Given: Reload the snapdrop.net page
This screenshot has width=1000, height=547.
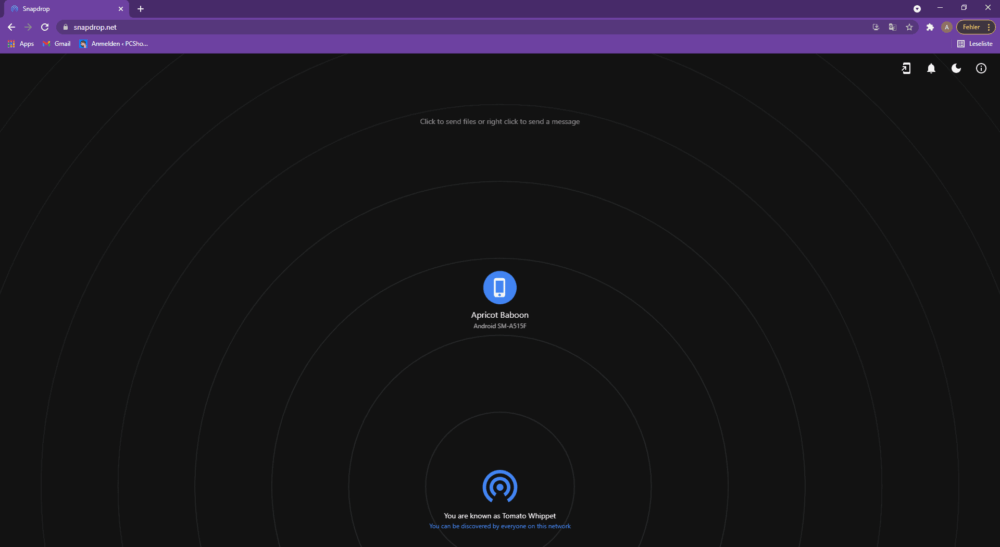Looking at the screenshot, I should (x=45, y=27).
